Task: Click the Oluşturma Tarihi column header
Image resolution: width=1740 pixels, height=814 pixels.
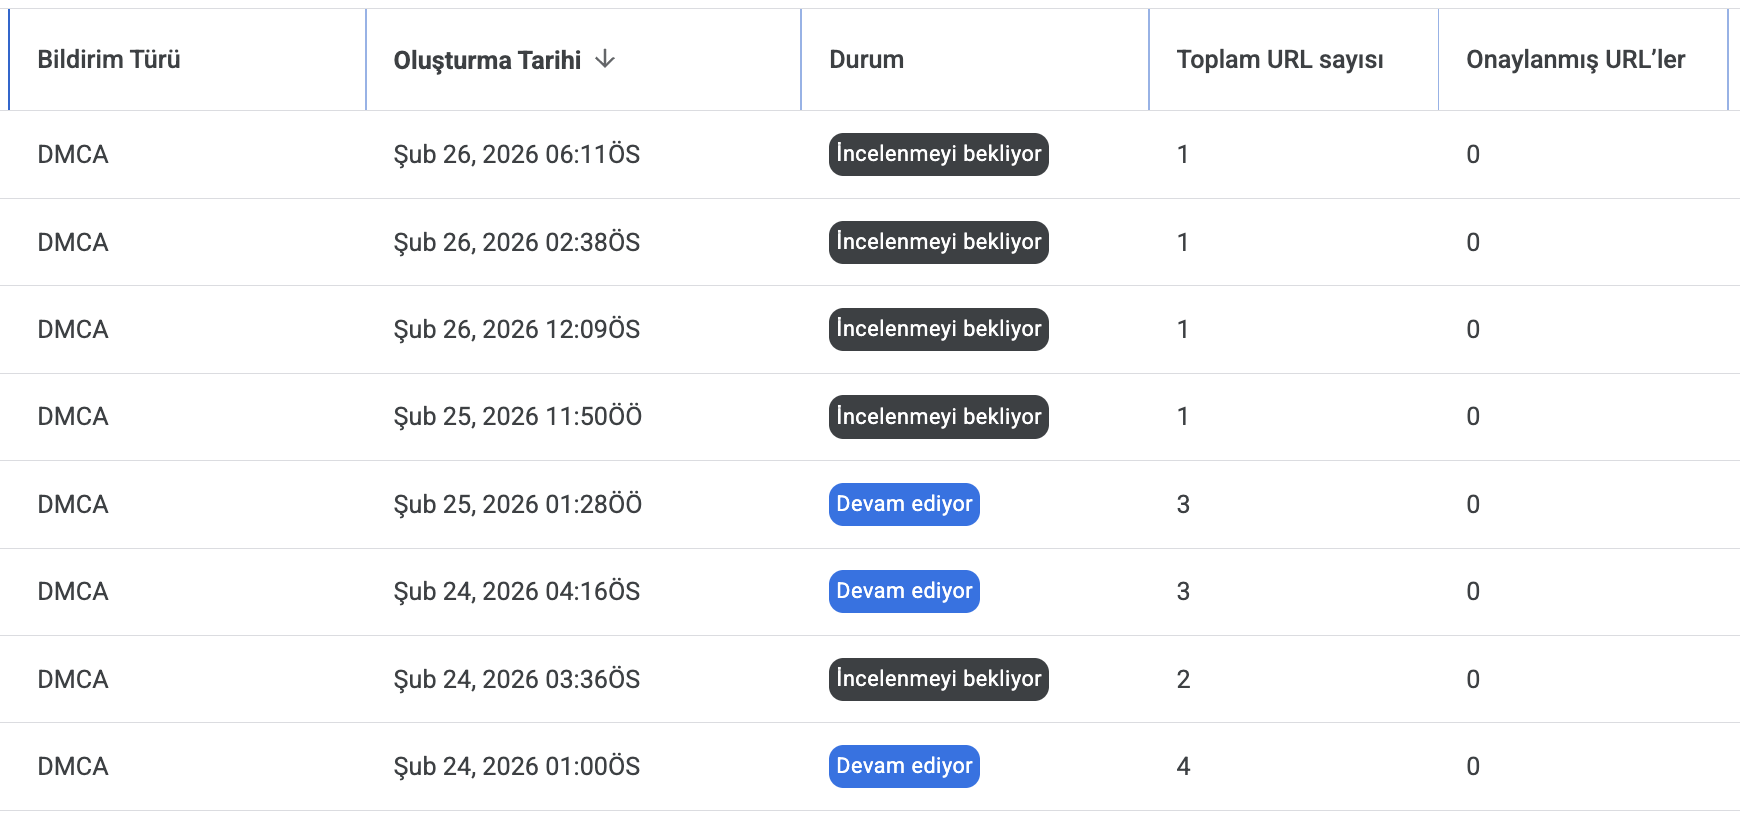Action: [x=487, y=60]
